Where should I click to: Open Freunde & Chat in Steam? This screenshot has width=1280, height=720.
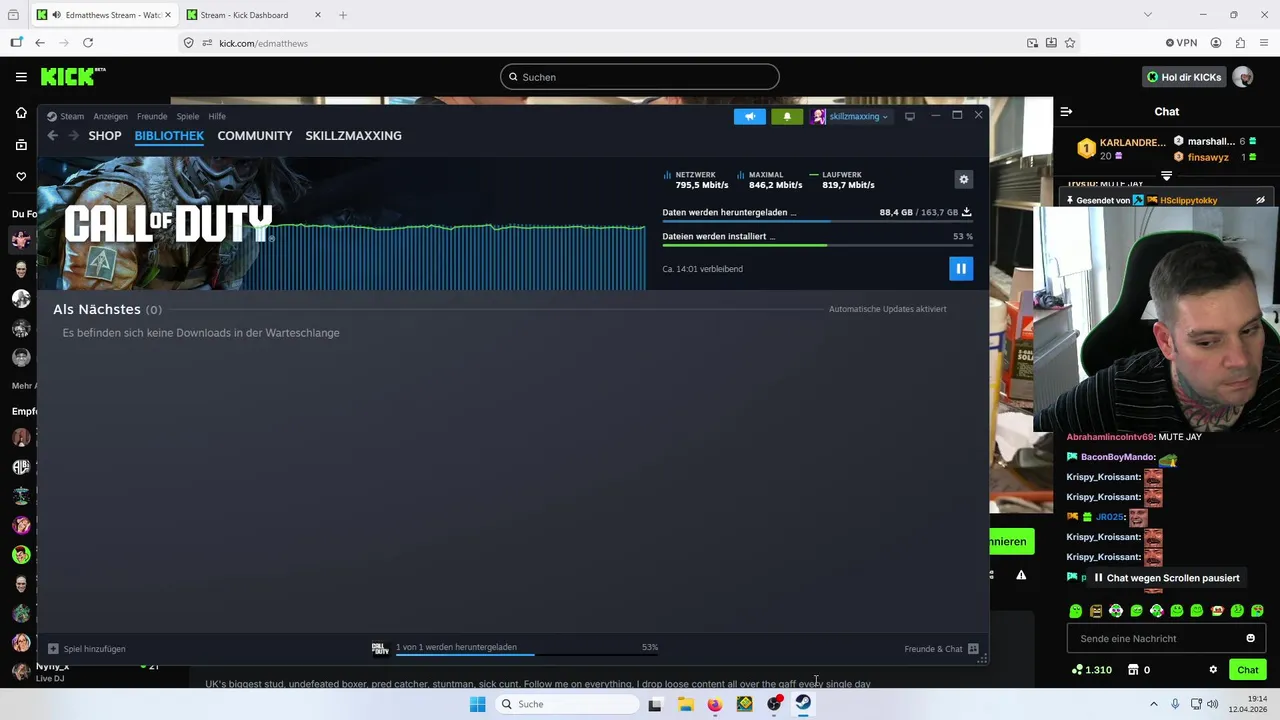(x=941, y=649)
